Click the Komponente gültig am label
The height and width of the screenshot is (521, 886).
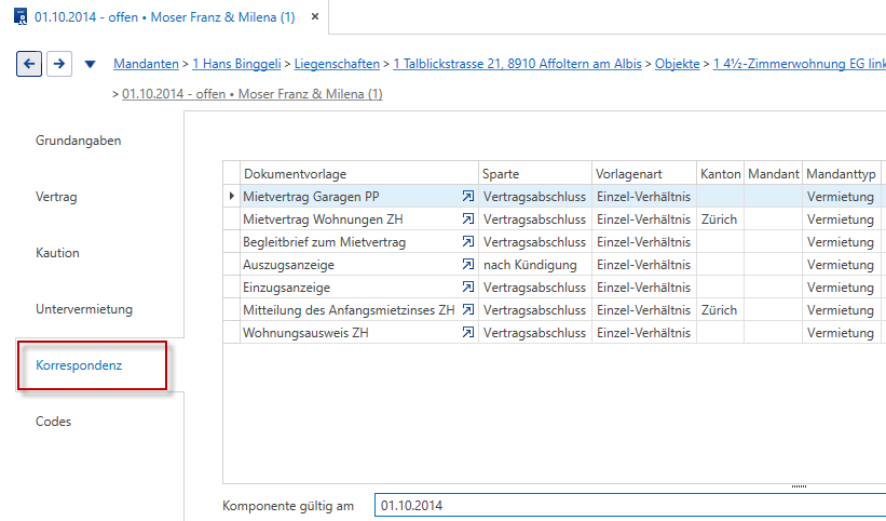pyautogui.click(x=288, y=505)
